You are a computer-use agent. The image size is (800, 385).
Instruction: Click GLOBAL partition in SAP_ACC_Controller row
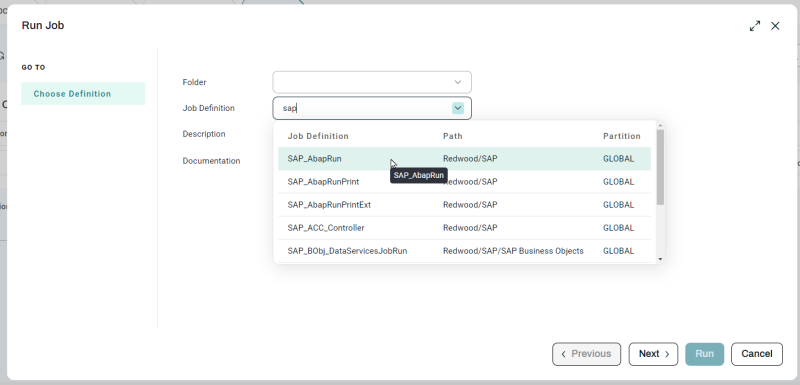coord(618,228)
